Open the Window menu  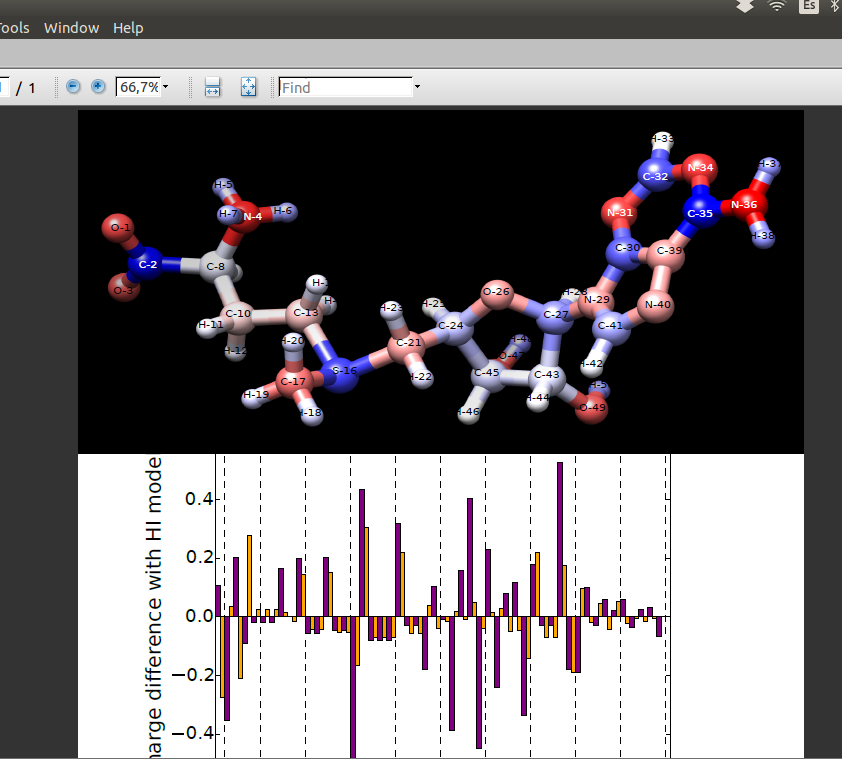(71, 28)
